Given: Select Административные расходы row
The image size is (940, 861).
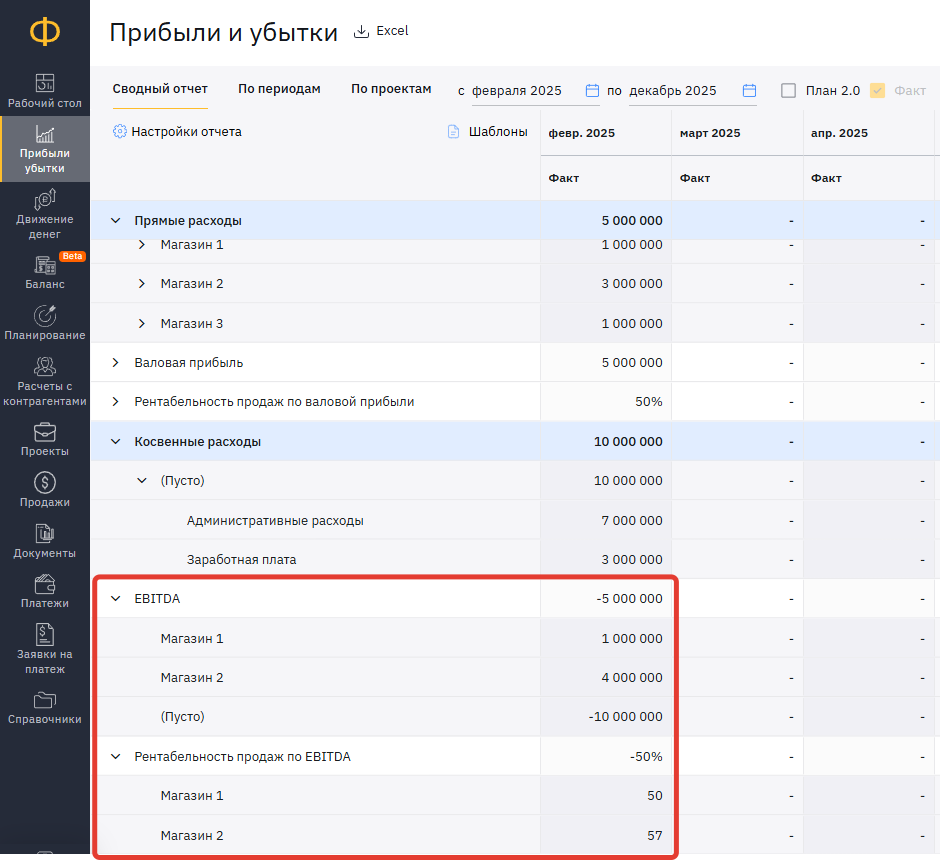Looking at the screenshot, I should coord(275,520).
